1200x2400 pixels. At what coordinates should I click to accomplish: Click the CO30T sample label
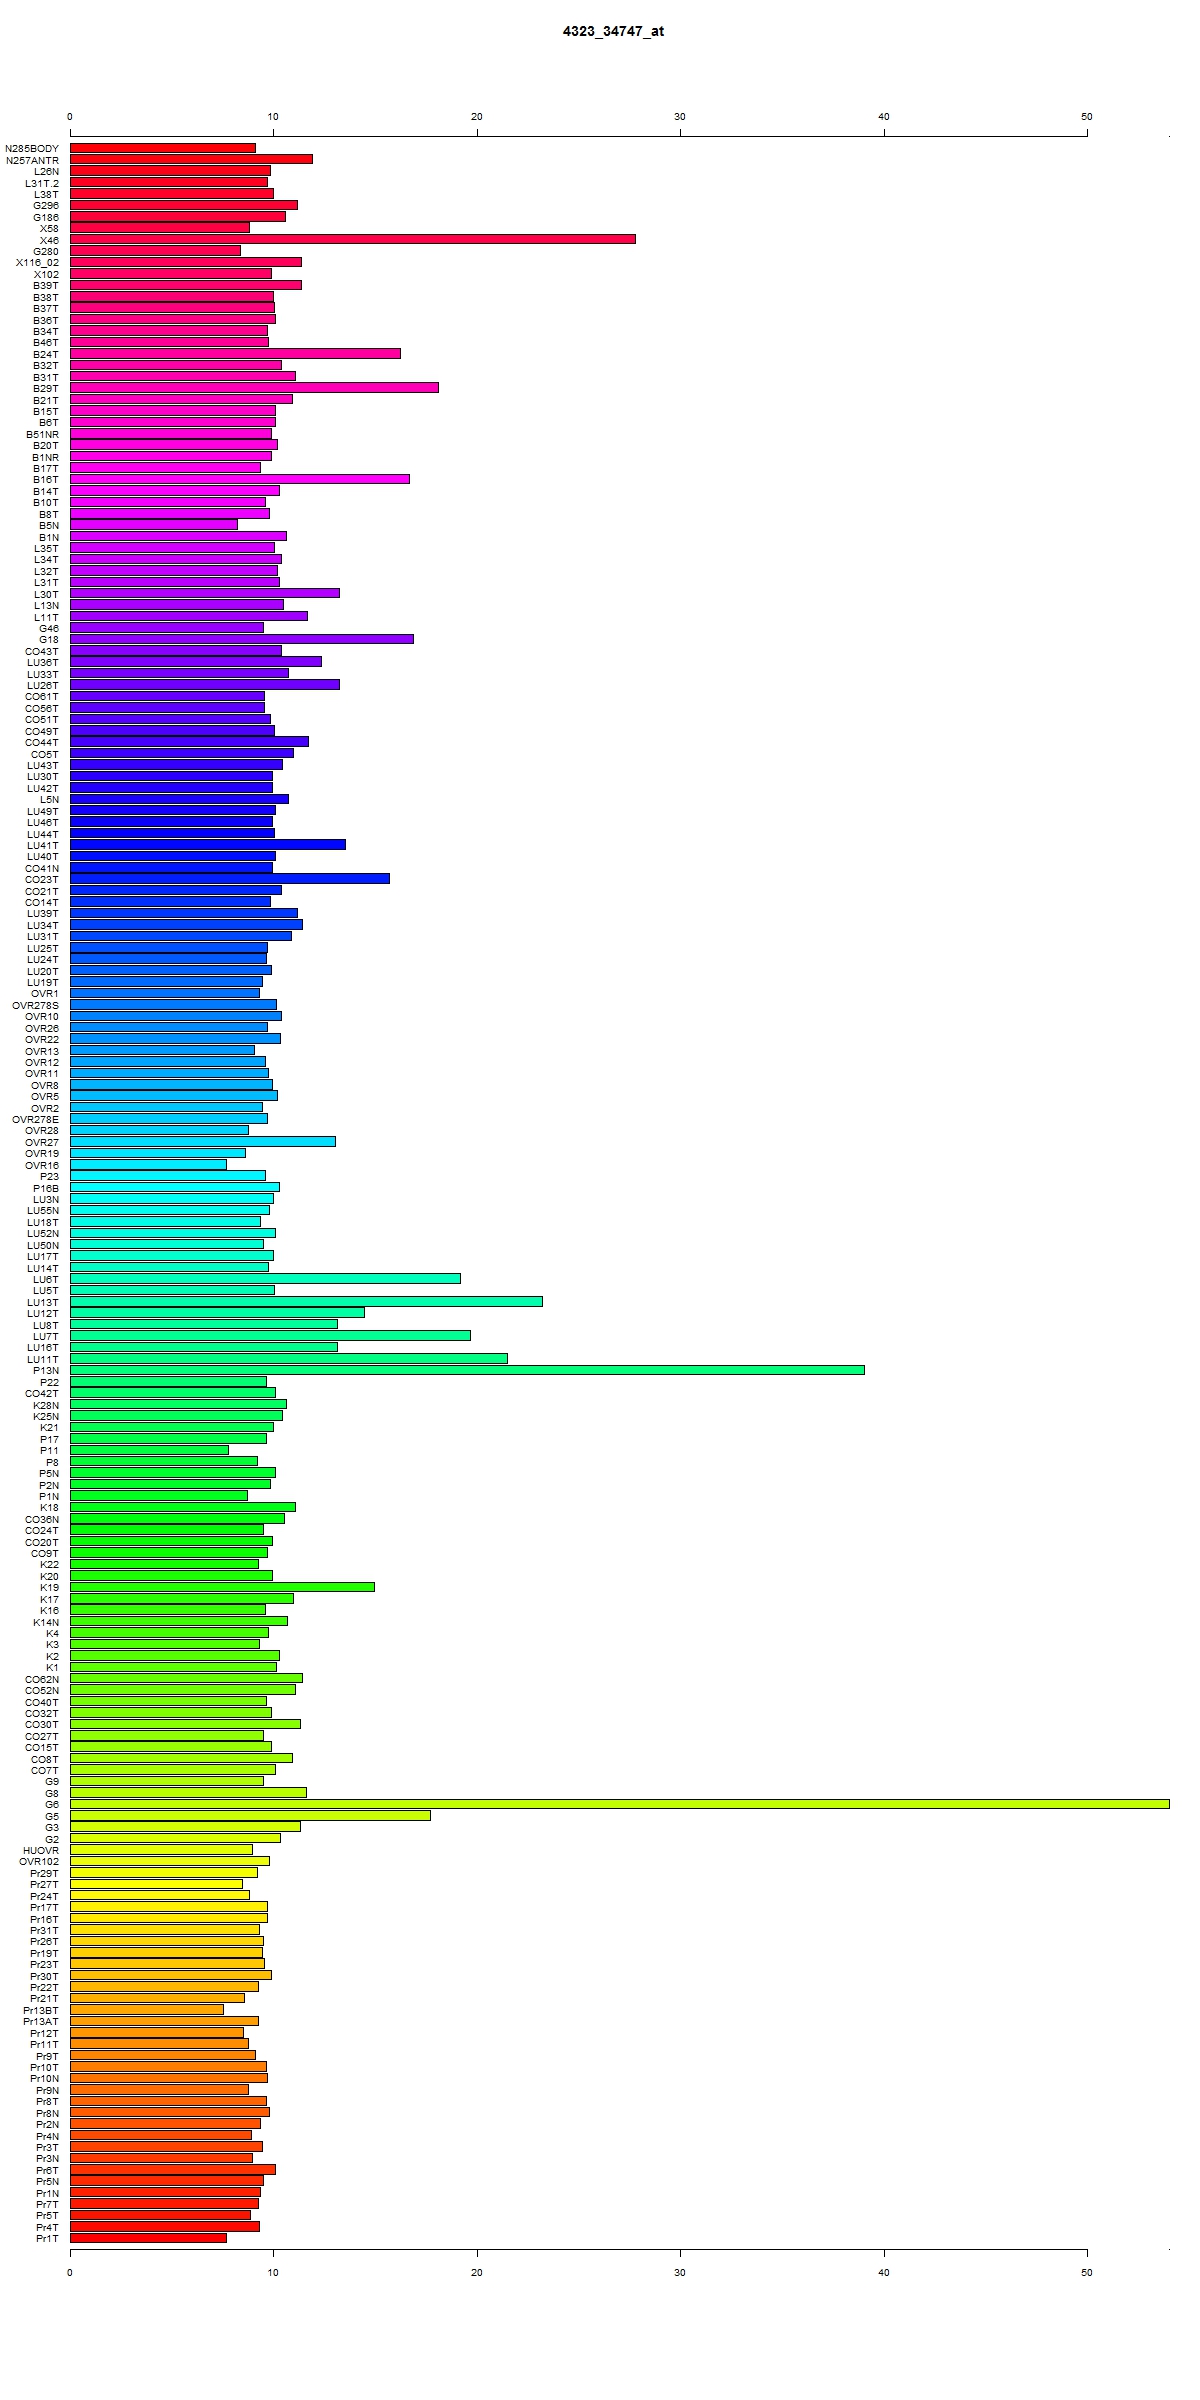click(x=42, y=1725)
